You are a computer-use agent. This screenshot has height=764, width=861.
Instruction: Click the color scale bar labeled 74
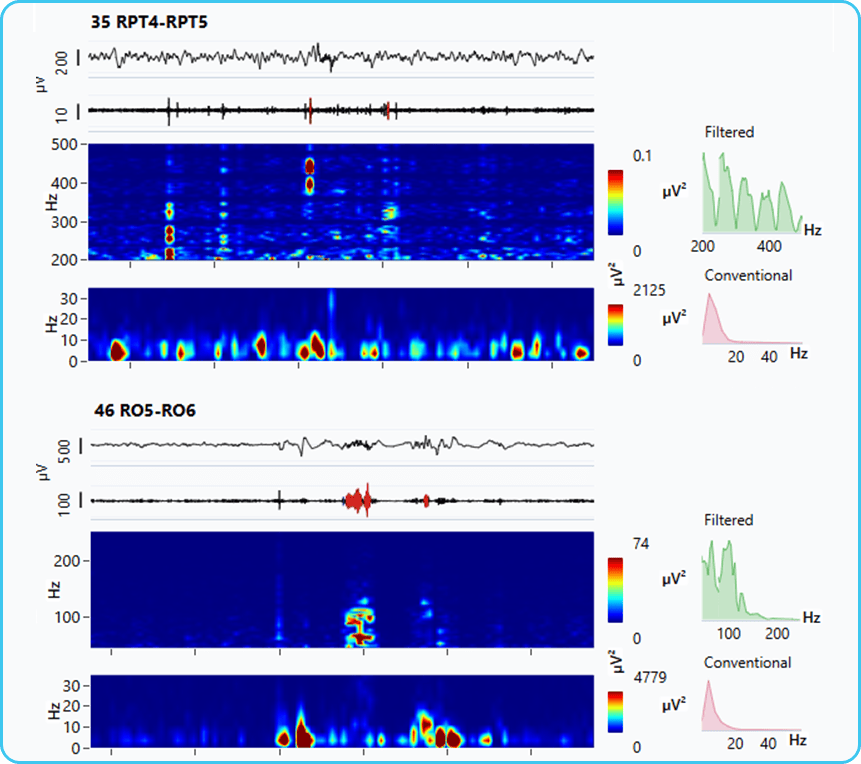616,590
